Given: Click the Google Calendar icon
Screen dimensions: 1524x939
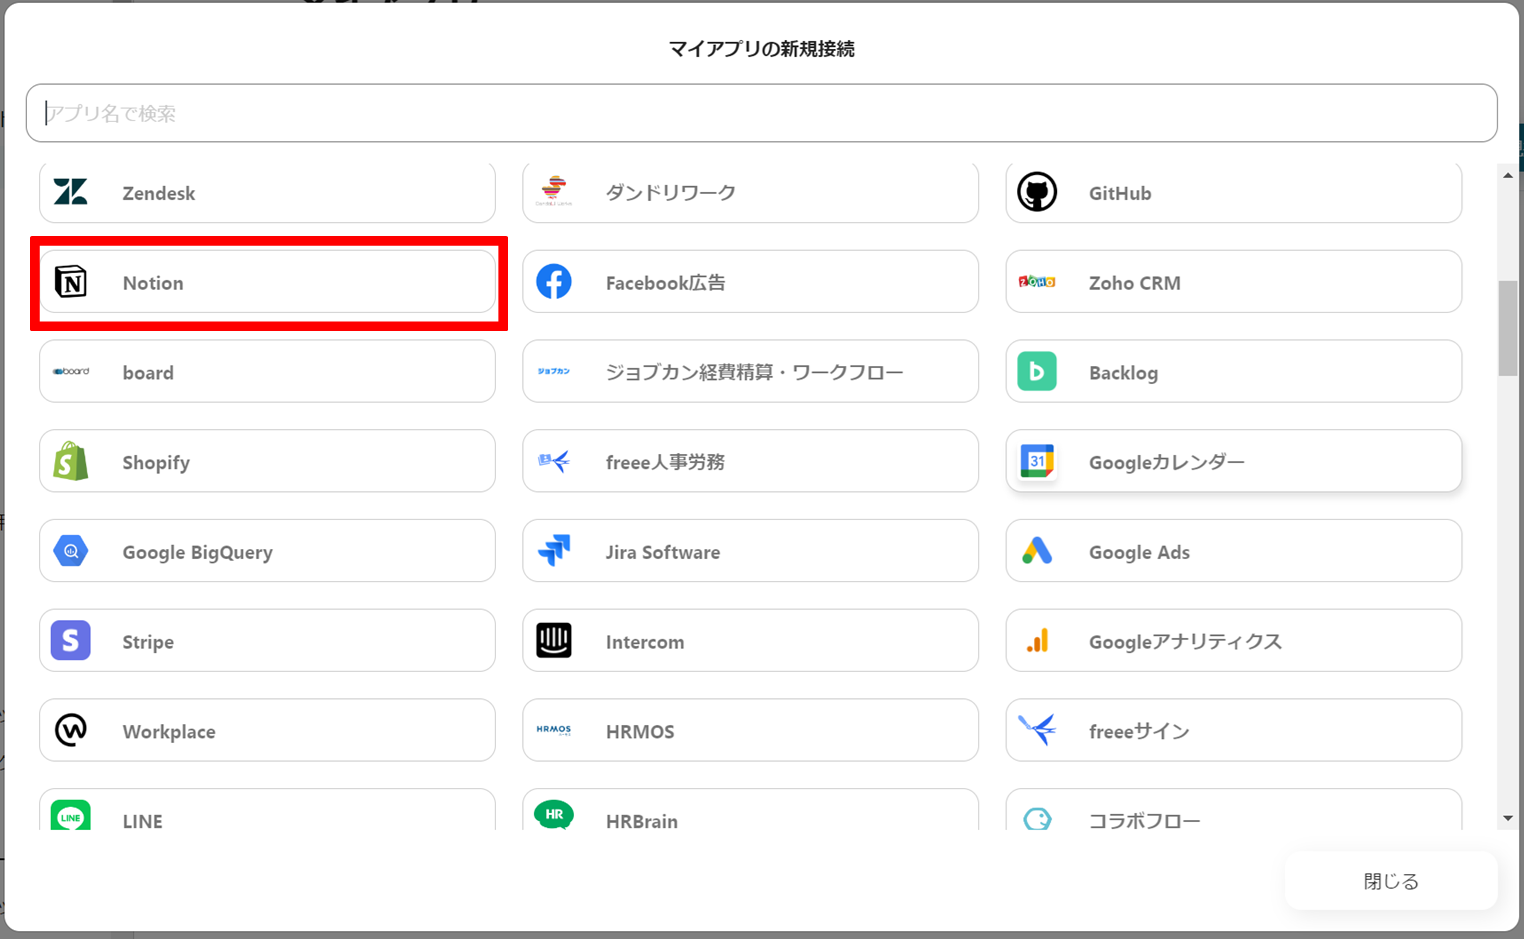Looking at the screenshot, I should 1037,461.
